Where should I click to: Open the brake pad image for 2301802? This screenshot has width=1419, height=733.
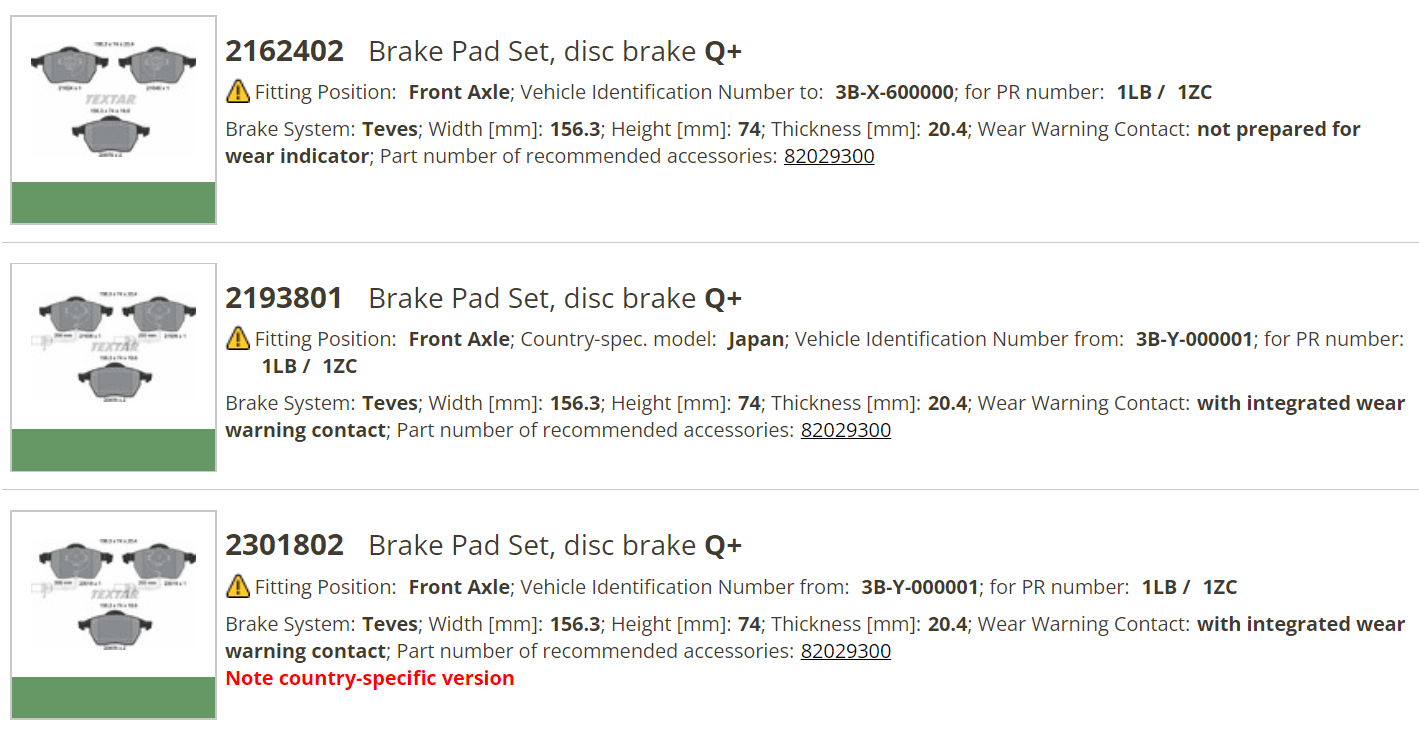113,594
